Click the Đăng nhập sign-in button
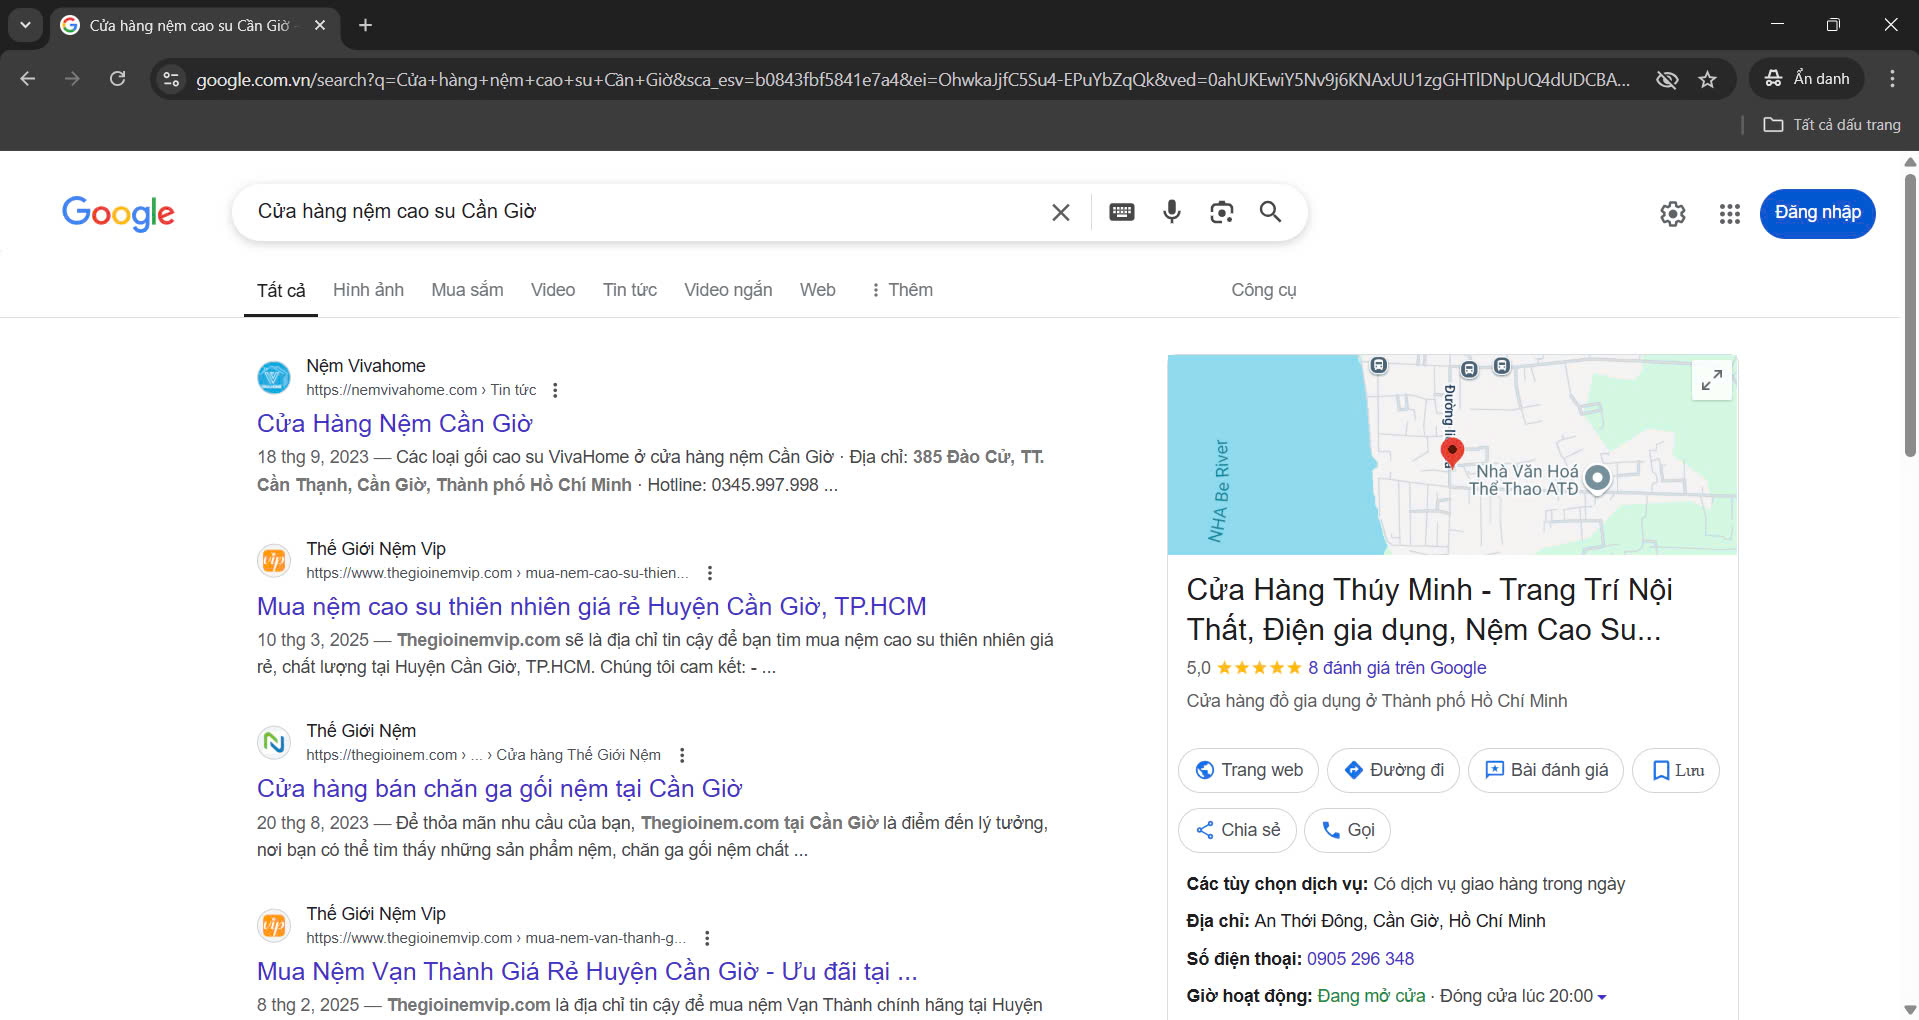Image resolution: width=1919 pixels, height=1020 pixels. click(x=1817, y=213)
